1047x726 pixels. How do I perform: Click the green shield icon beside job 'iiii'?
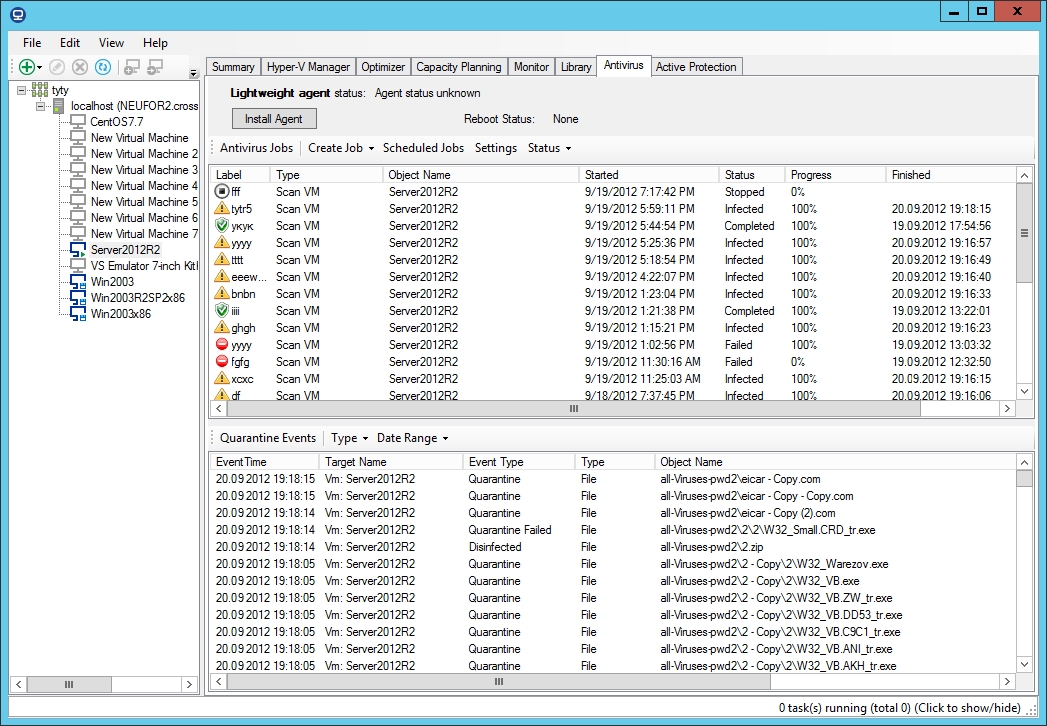coord(222,311)
